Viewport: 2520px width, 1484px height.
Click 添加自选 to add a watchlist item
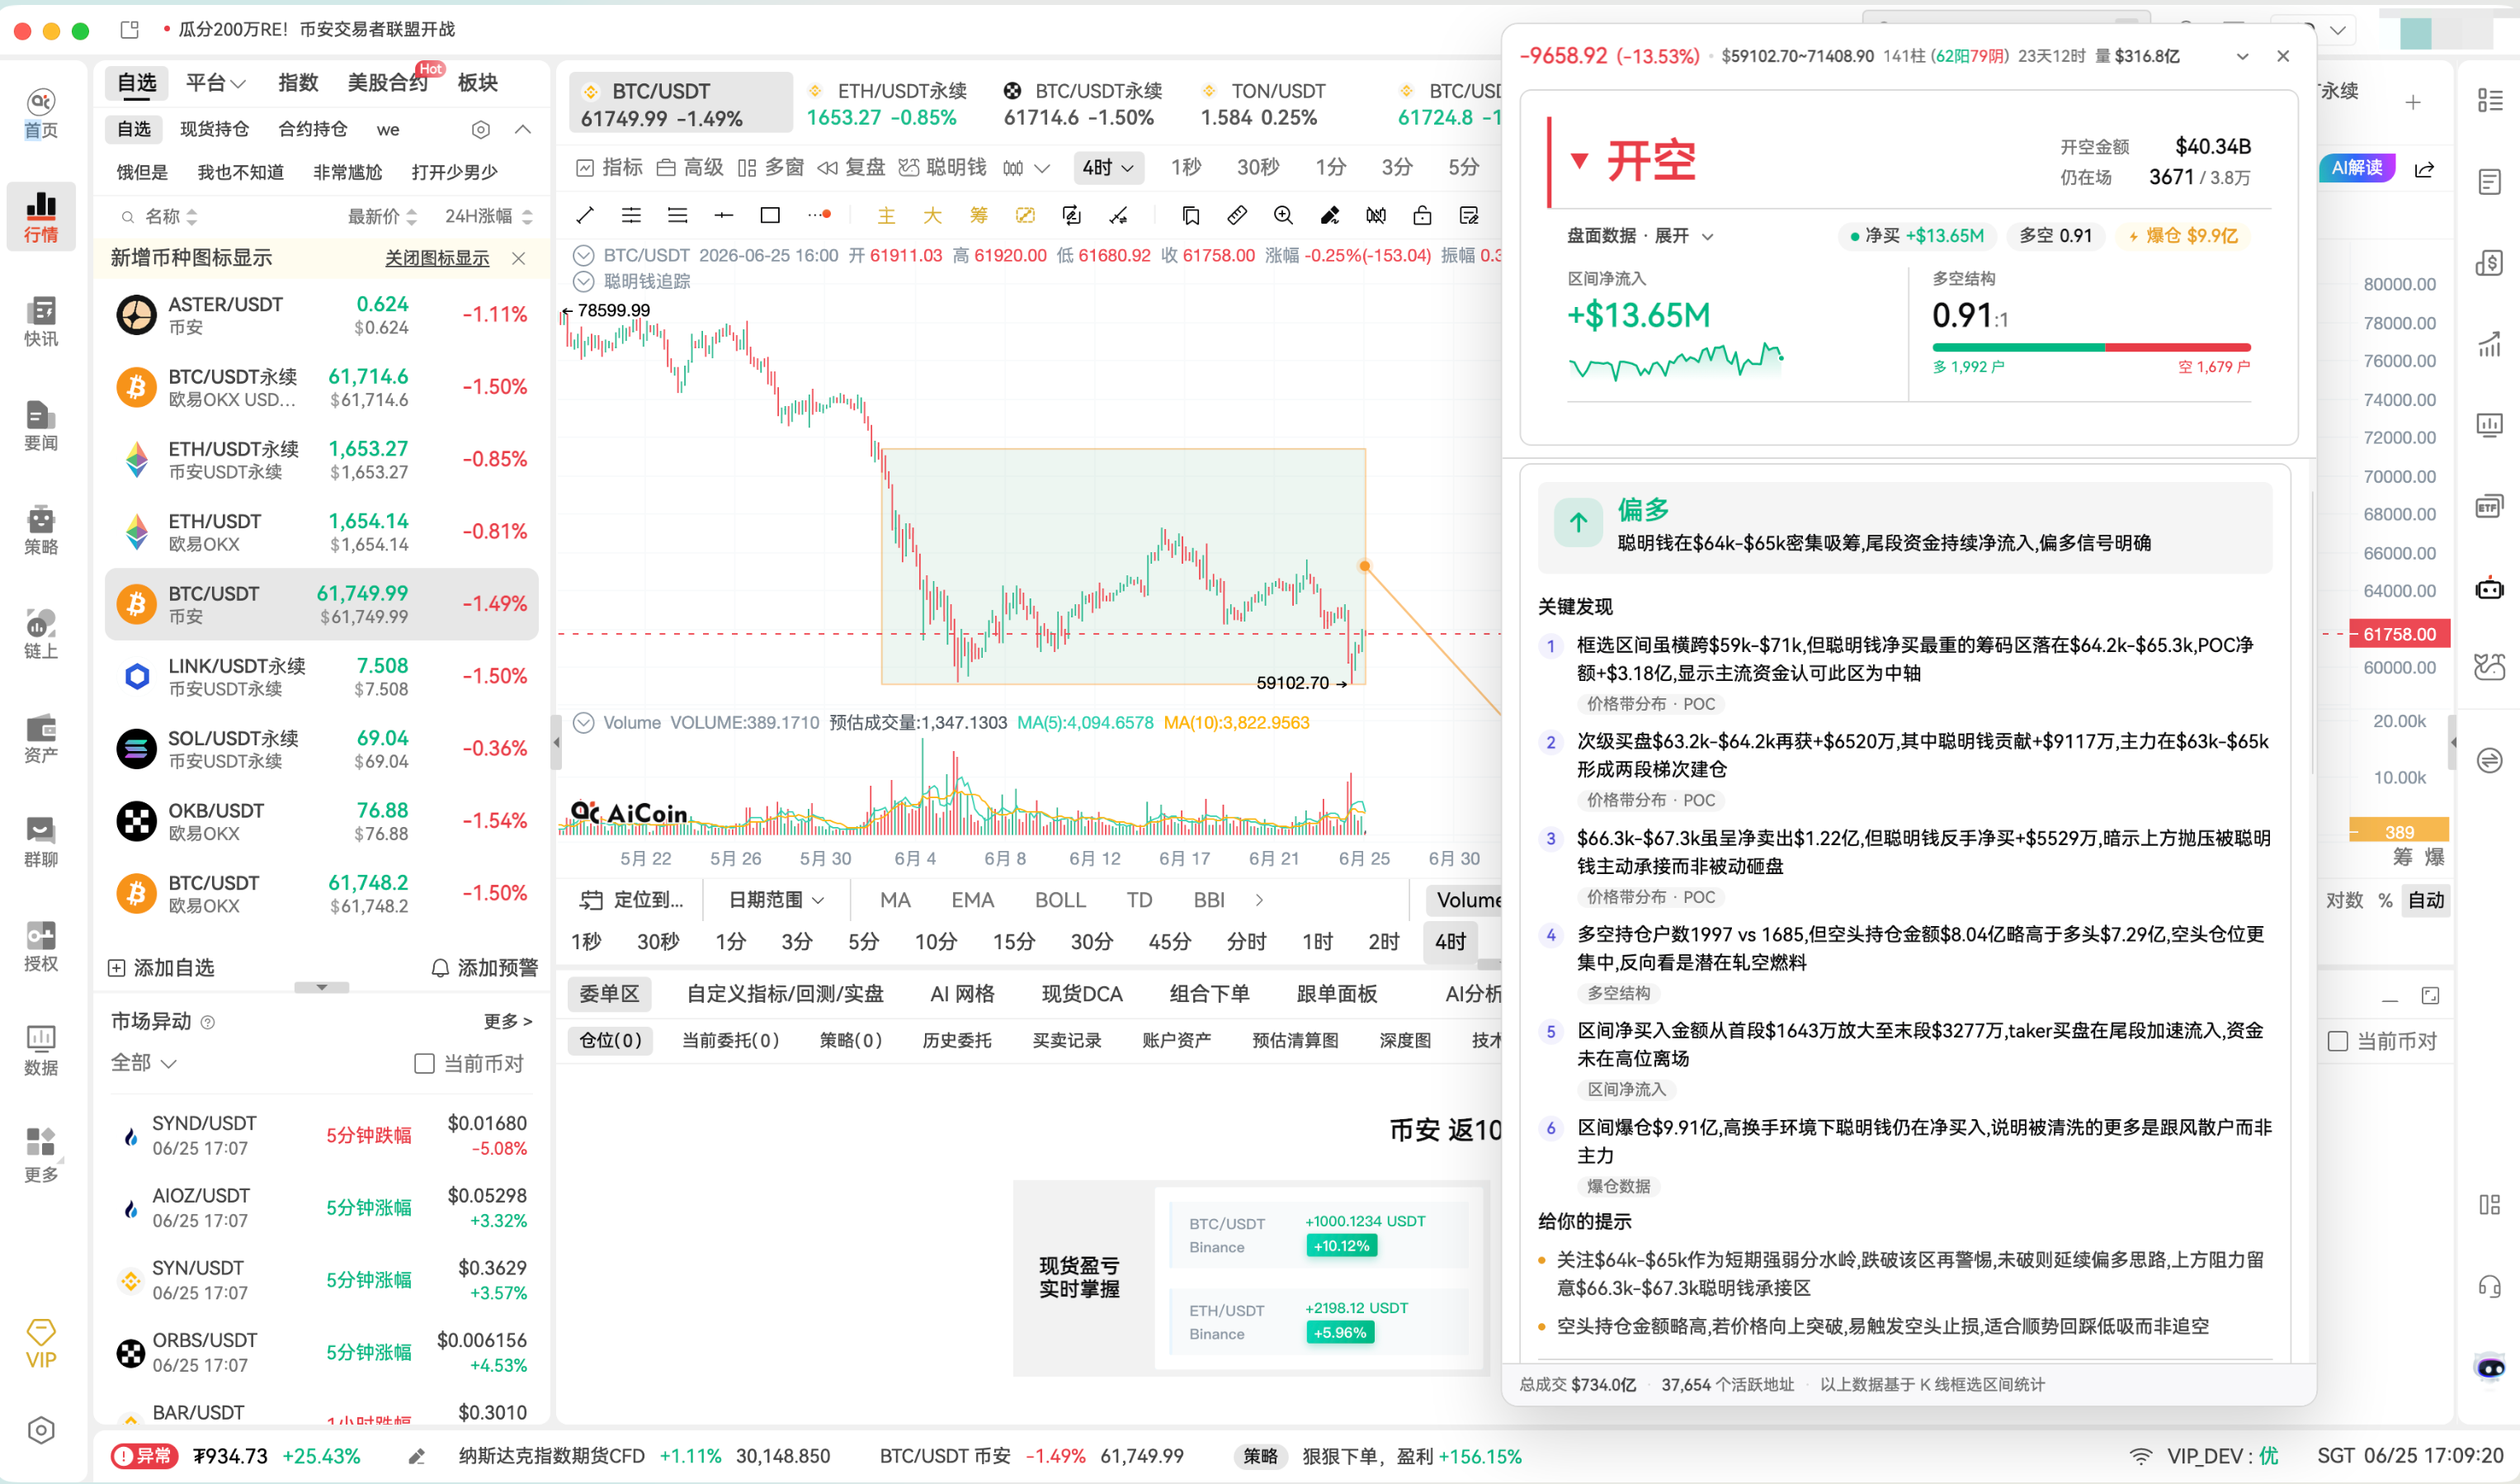[161, 967]
